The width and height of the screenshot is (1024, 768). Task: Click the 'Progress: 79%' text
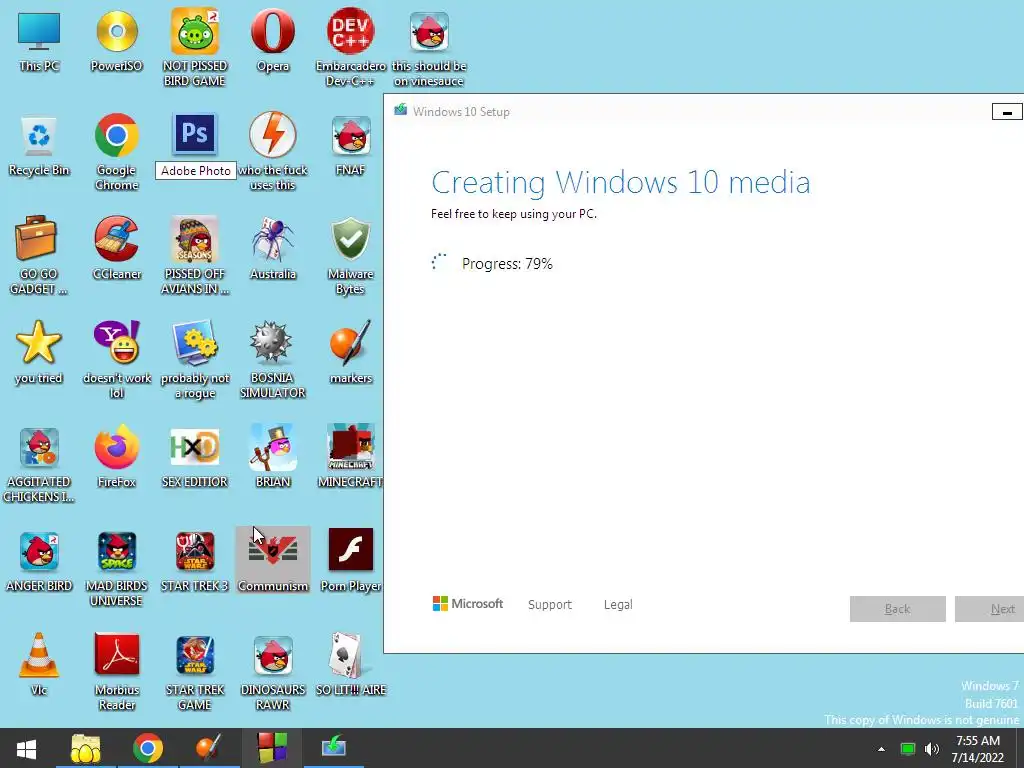tap(507, 264)
